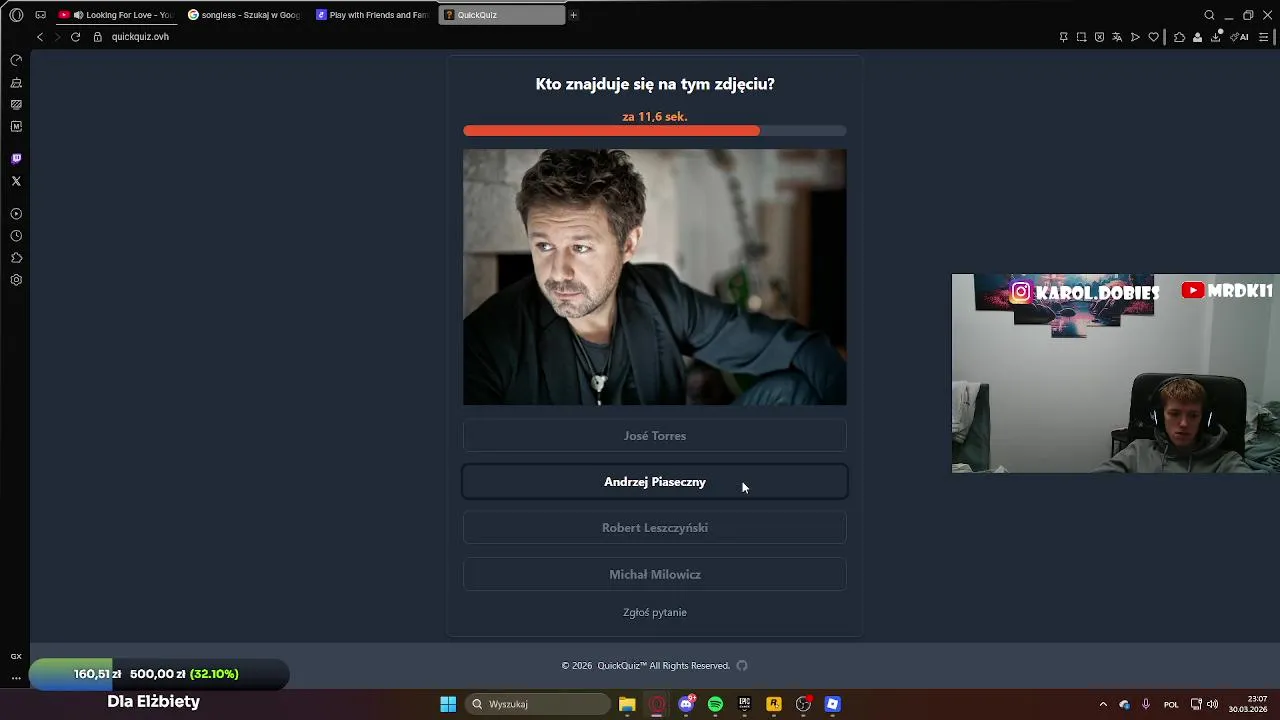Image resolution: width=1280 pixels, height=720 pixels.
Task: Open the downloads icon
Action: pyautogui.click(x=1216, y=37)
